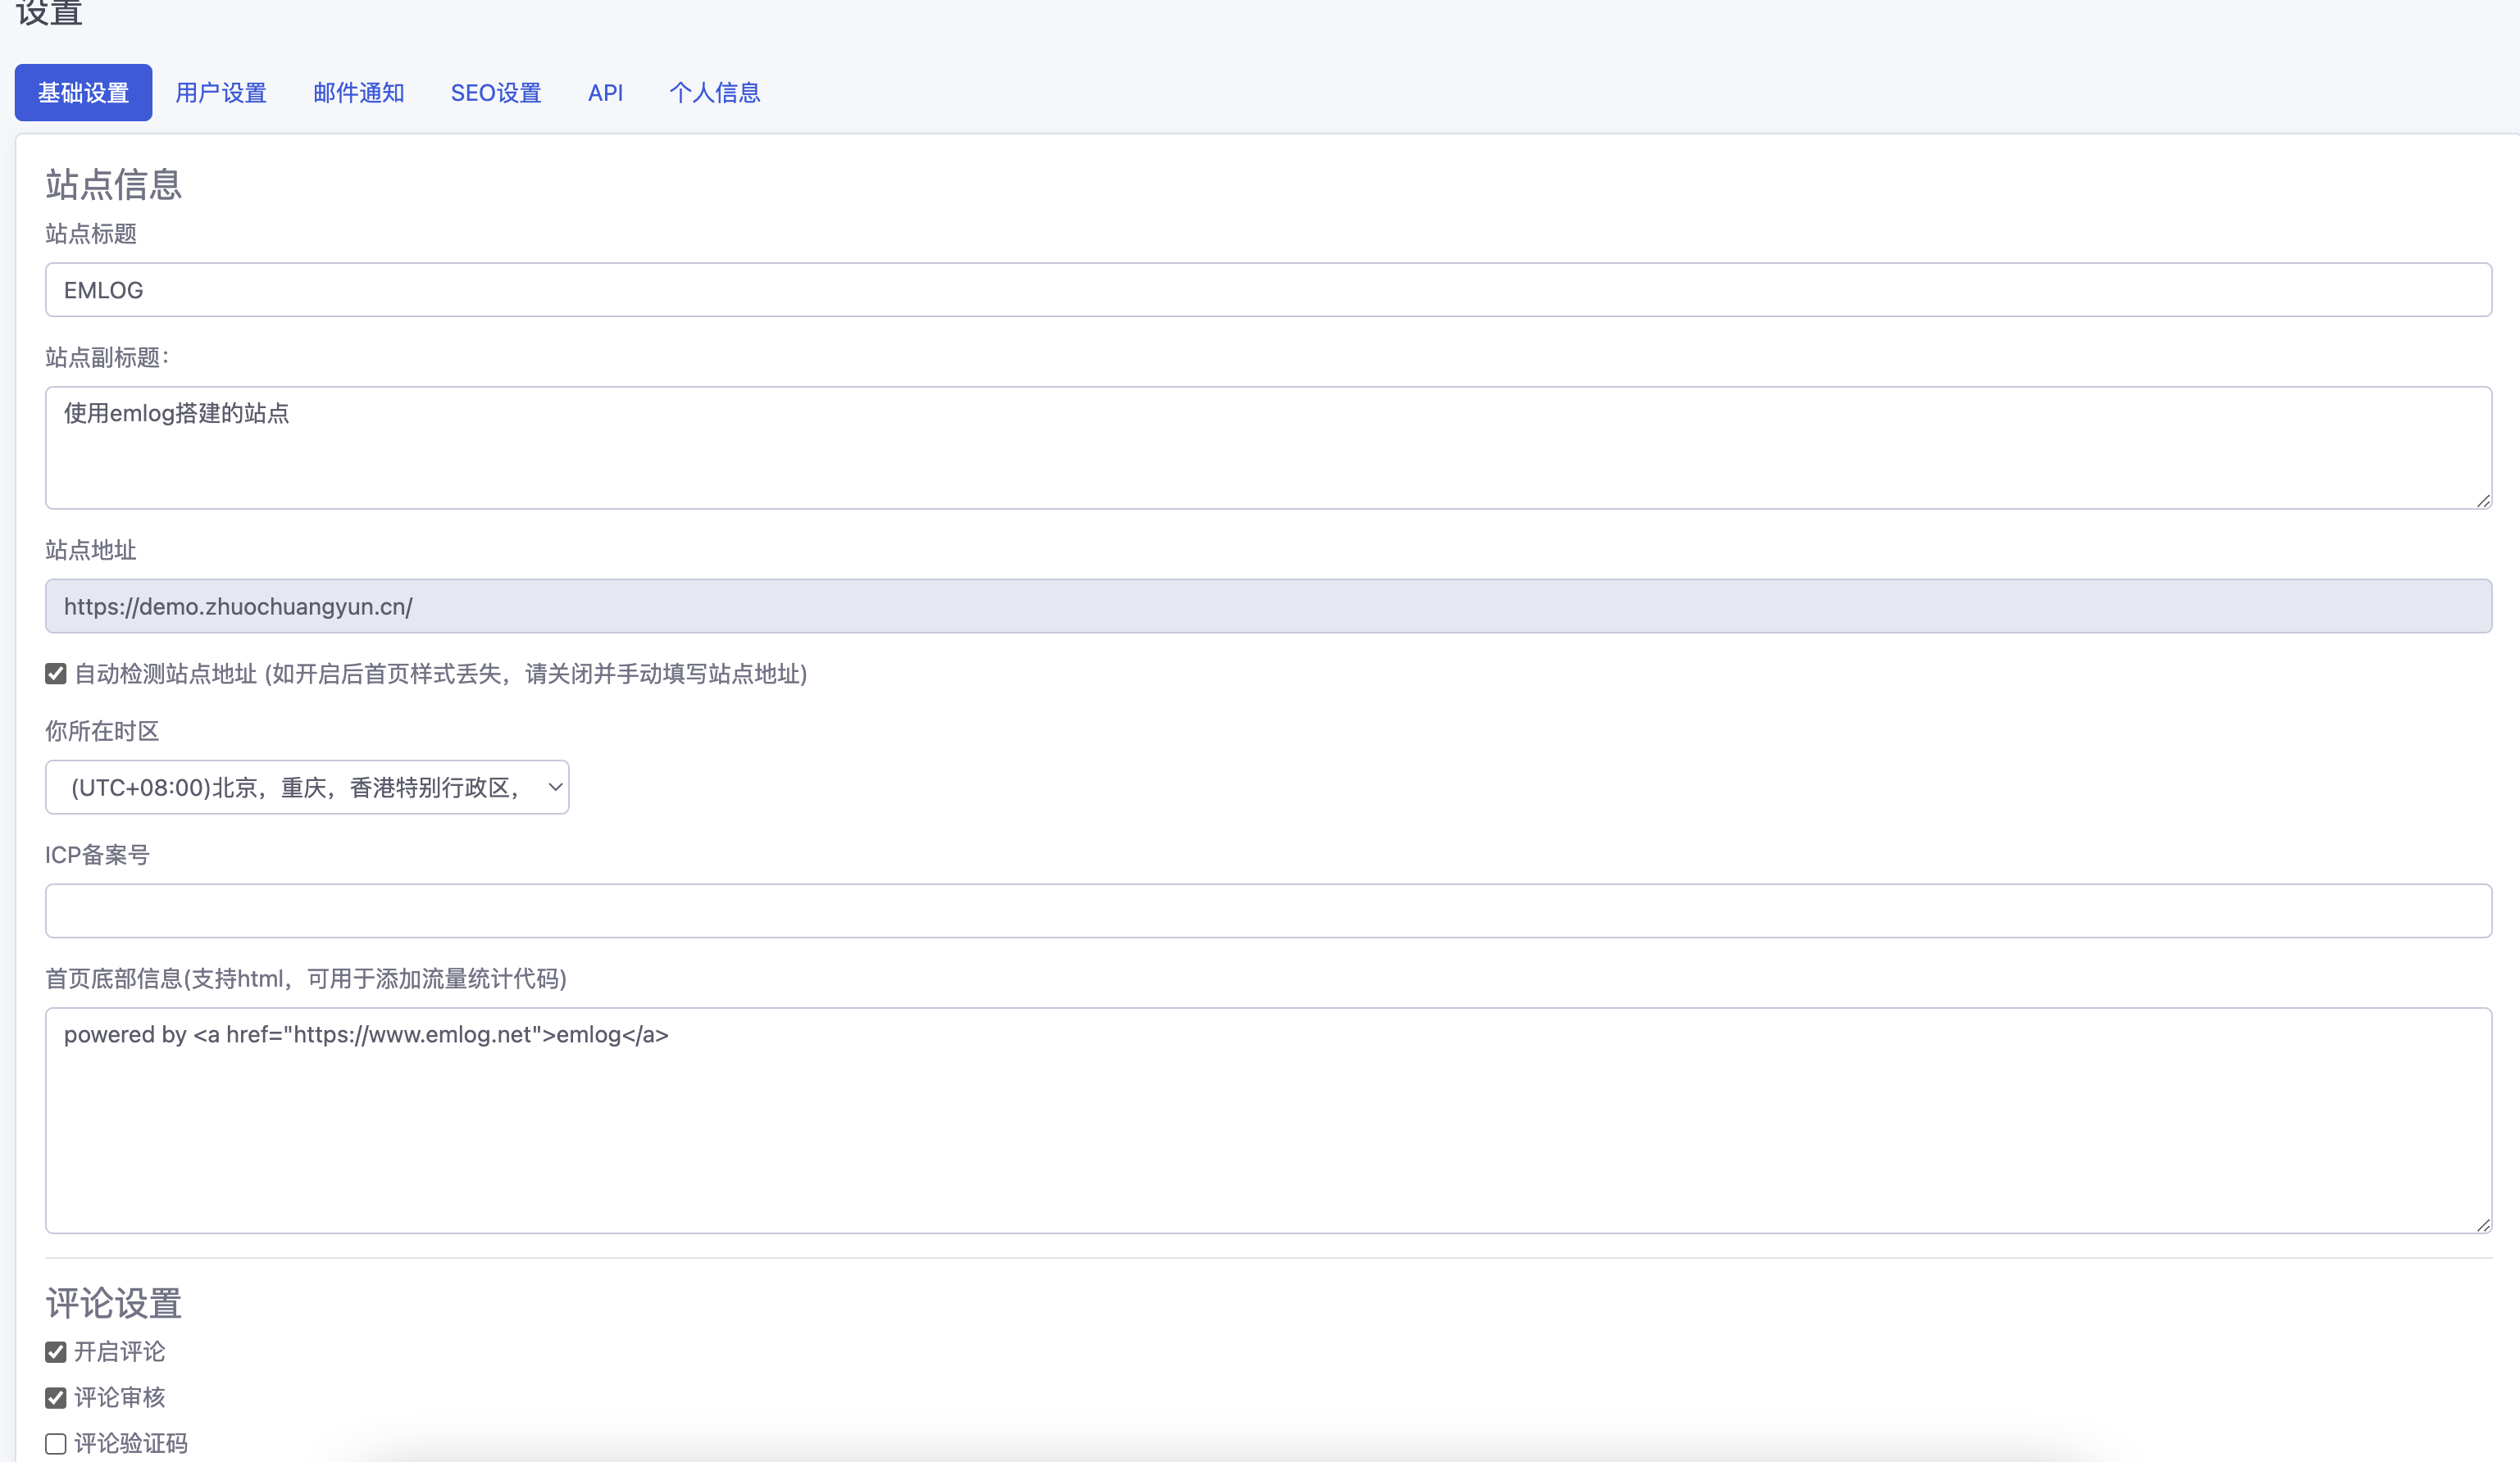Enable the 评论验证码 checkbox

56,1444
